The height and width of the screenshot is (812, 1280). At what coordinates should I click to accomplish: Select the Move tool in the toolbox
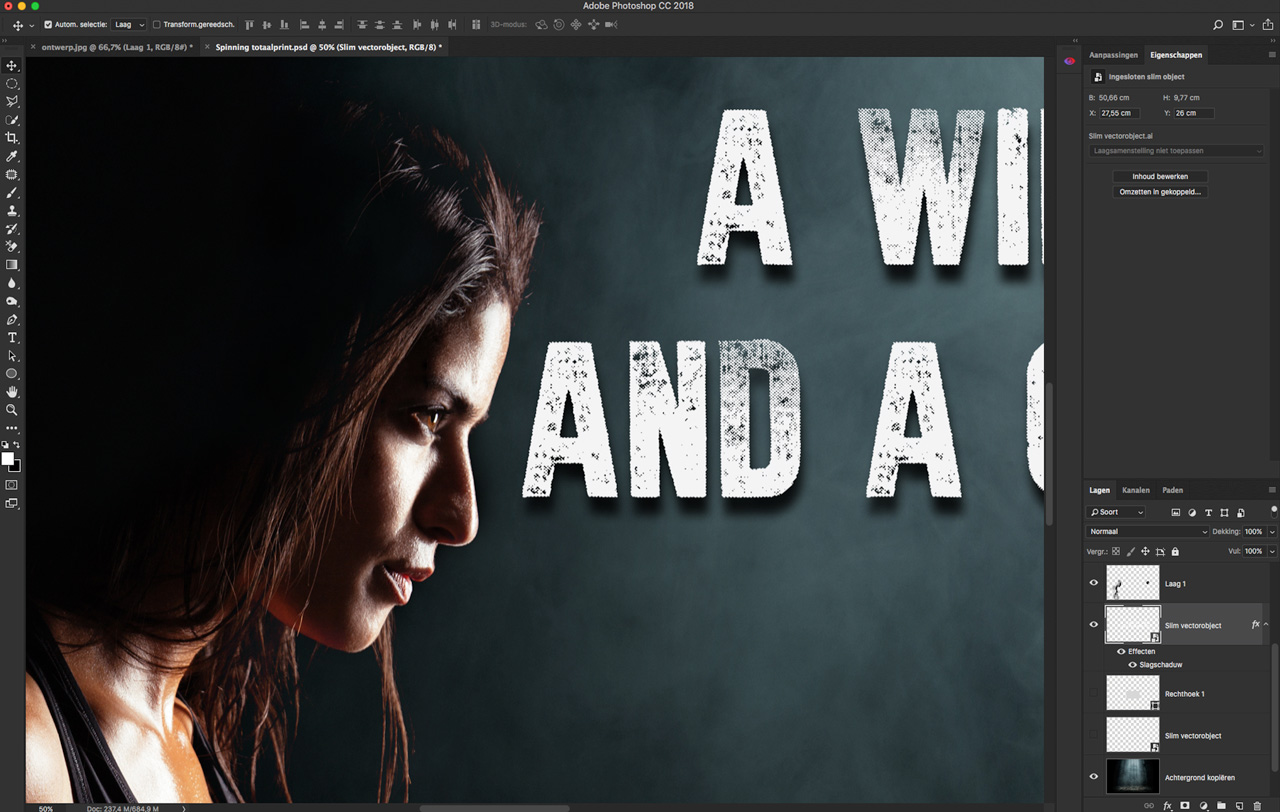[x=12, y=66]
